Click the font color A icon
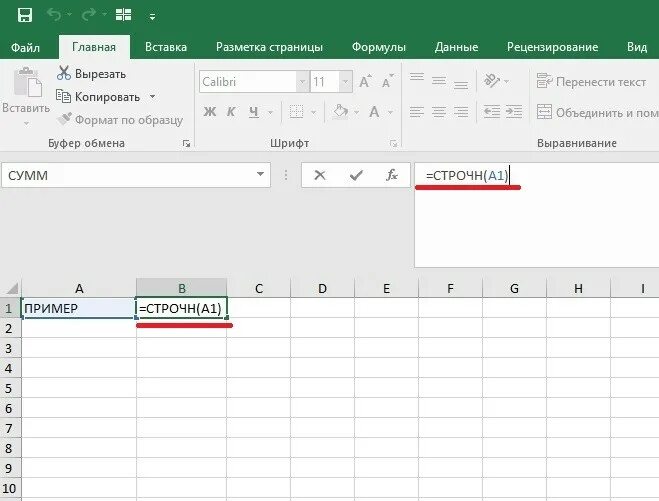659x501 pixels. (x=374, y=112)
